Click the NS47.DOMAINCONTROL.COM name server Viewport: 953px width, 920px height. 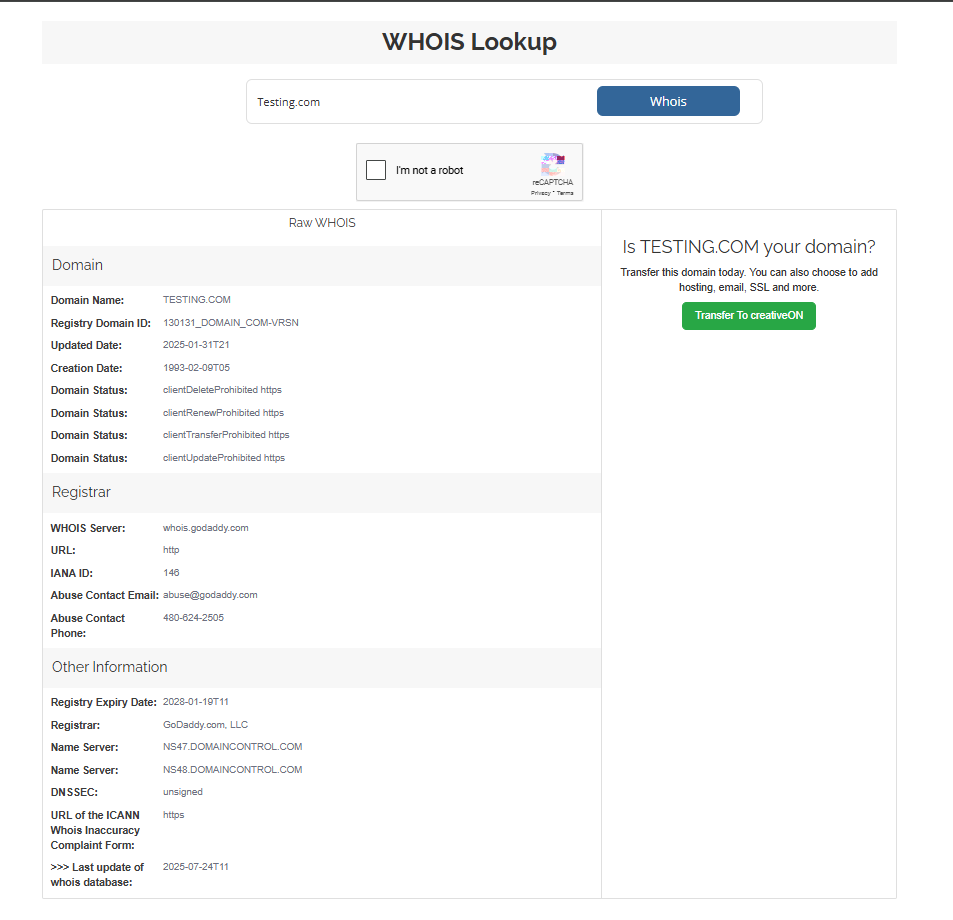coord(232,747)
